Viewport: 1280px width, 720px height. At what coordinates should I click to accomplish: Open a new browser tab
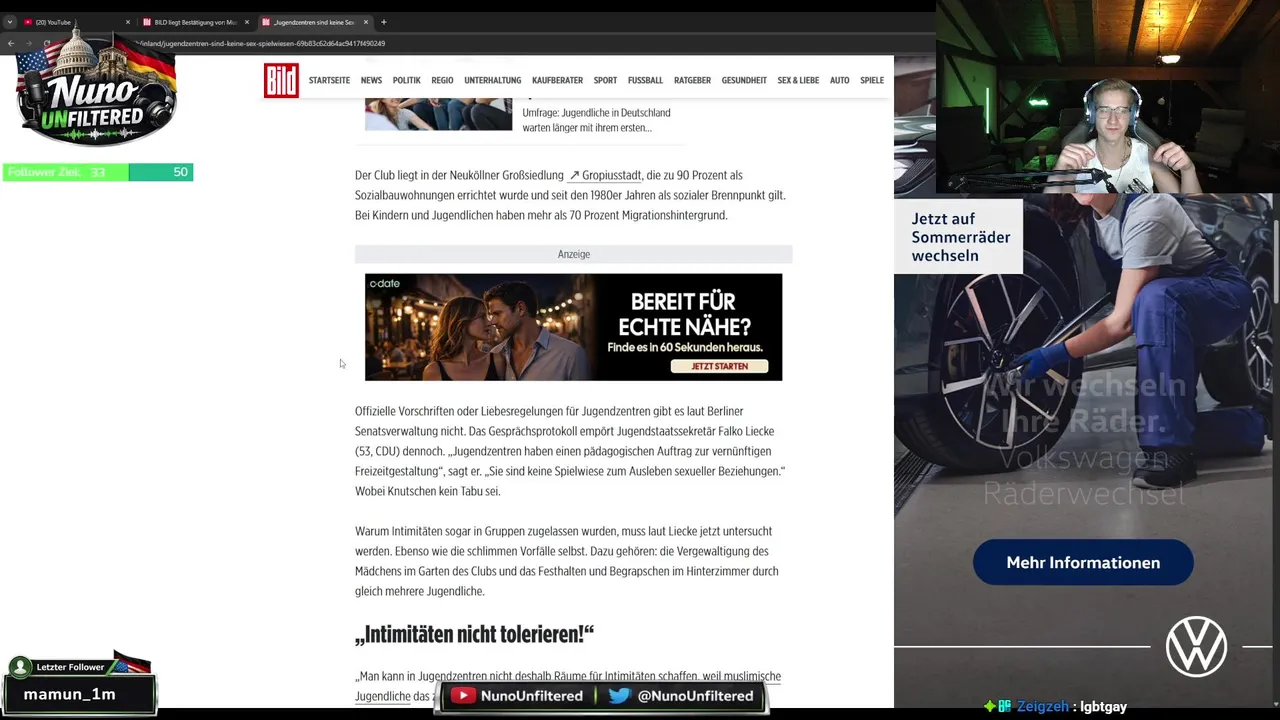[x=384, y=22]
